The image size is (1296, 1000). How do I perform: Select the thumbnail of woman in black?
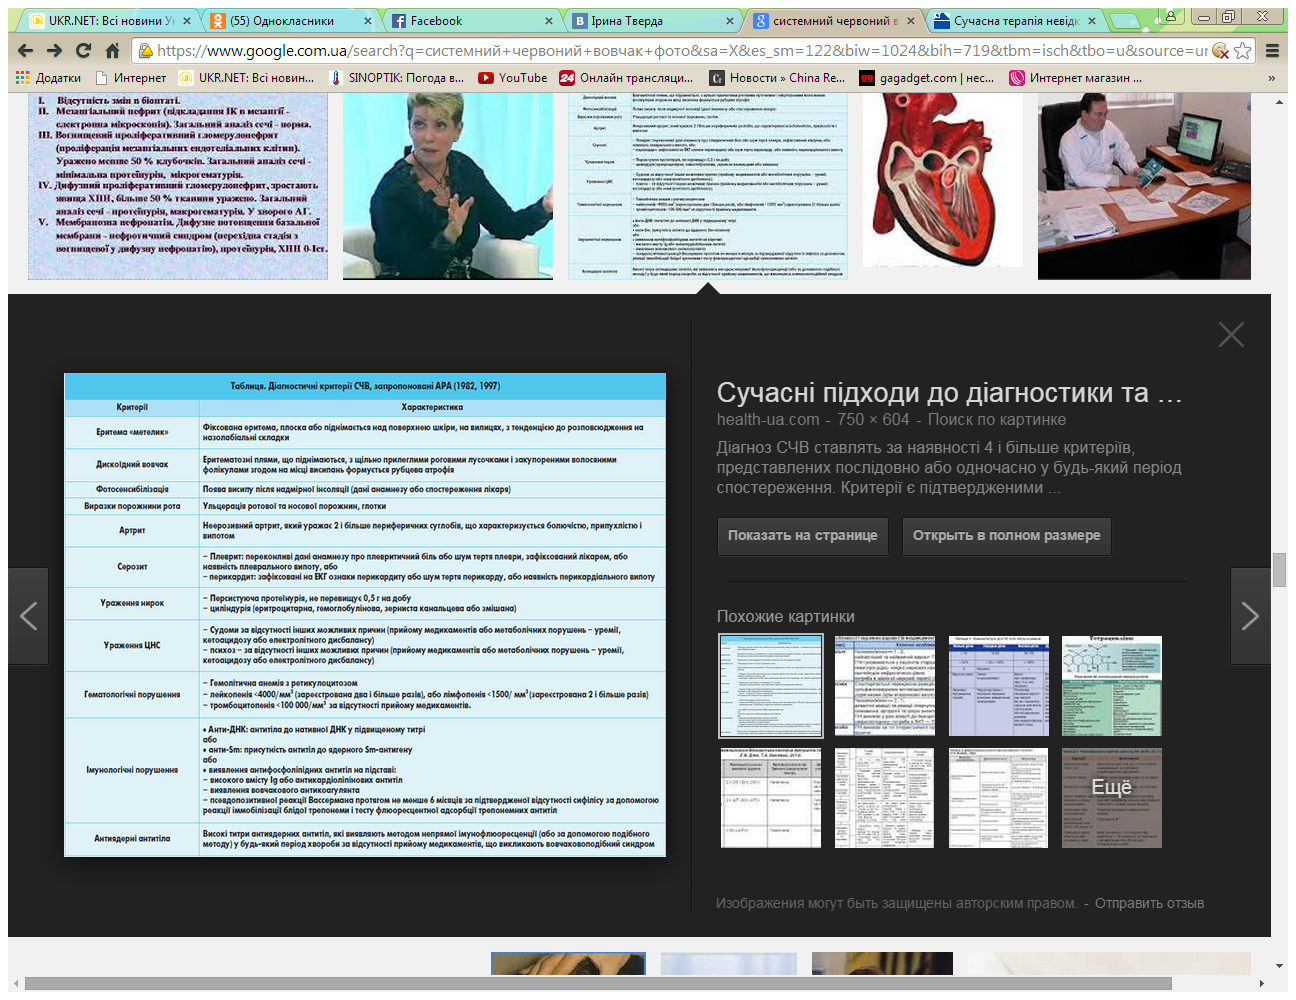[448, 186]
